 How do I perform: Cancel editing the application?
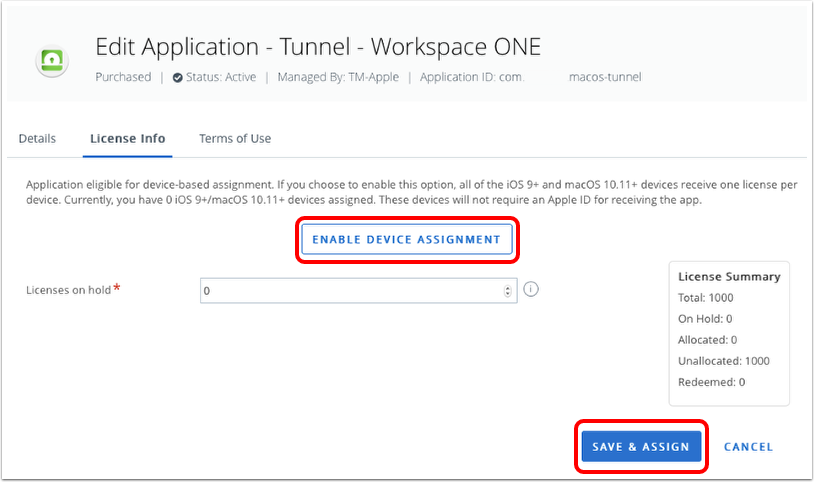pyautogui.click(x=748, y=447)
